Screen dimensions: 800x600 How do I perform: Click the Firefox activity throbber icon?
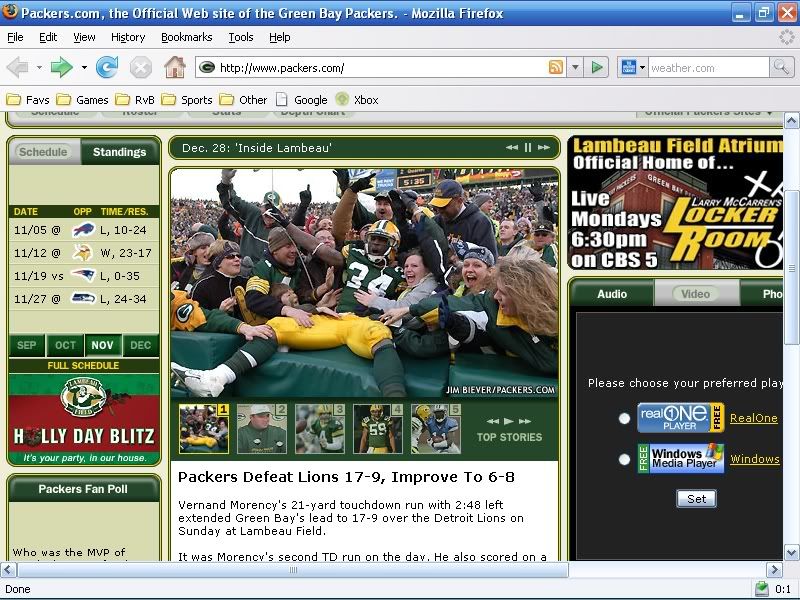(788, 37)
